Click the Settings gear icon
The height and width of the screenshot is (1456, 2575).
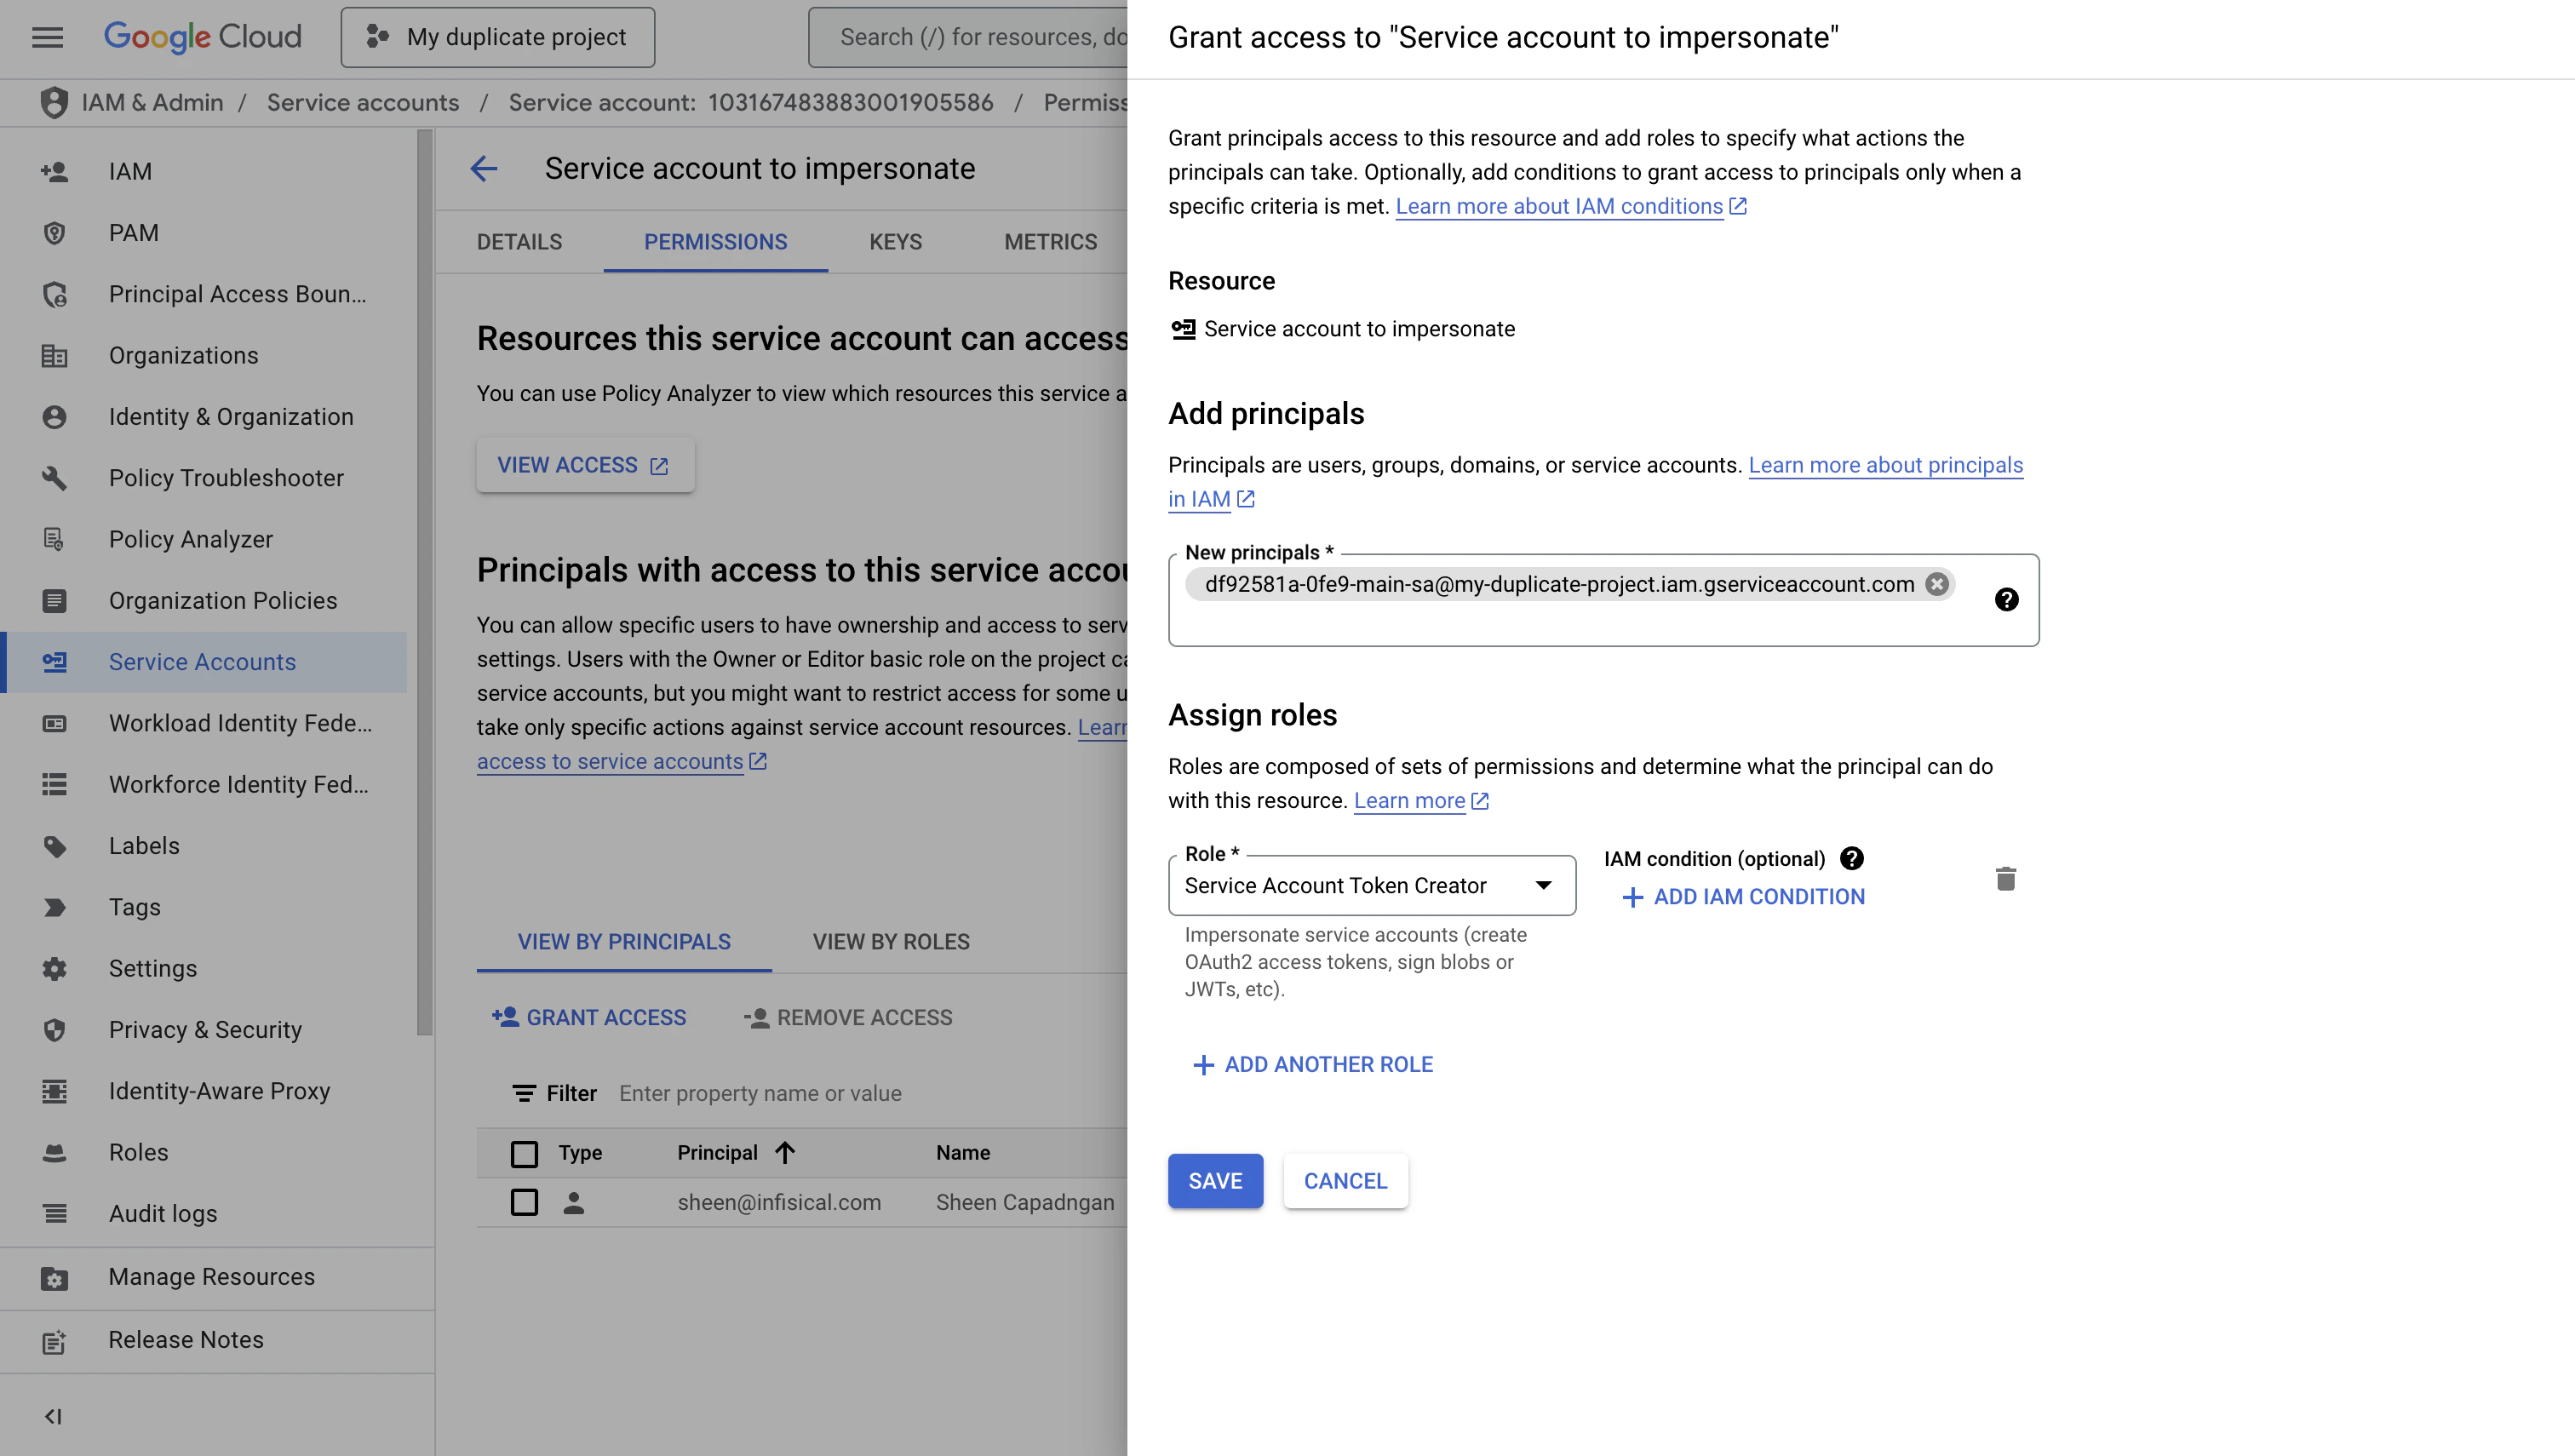[x=55, y=968]
